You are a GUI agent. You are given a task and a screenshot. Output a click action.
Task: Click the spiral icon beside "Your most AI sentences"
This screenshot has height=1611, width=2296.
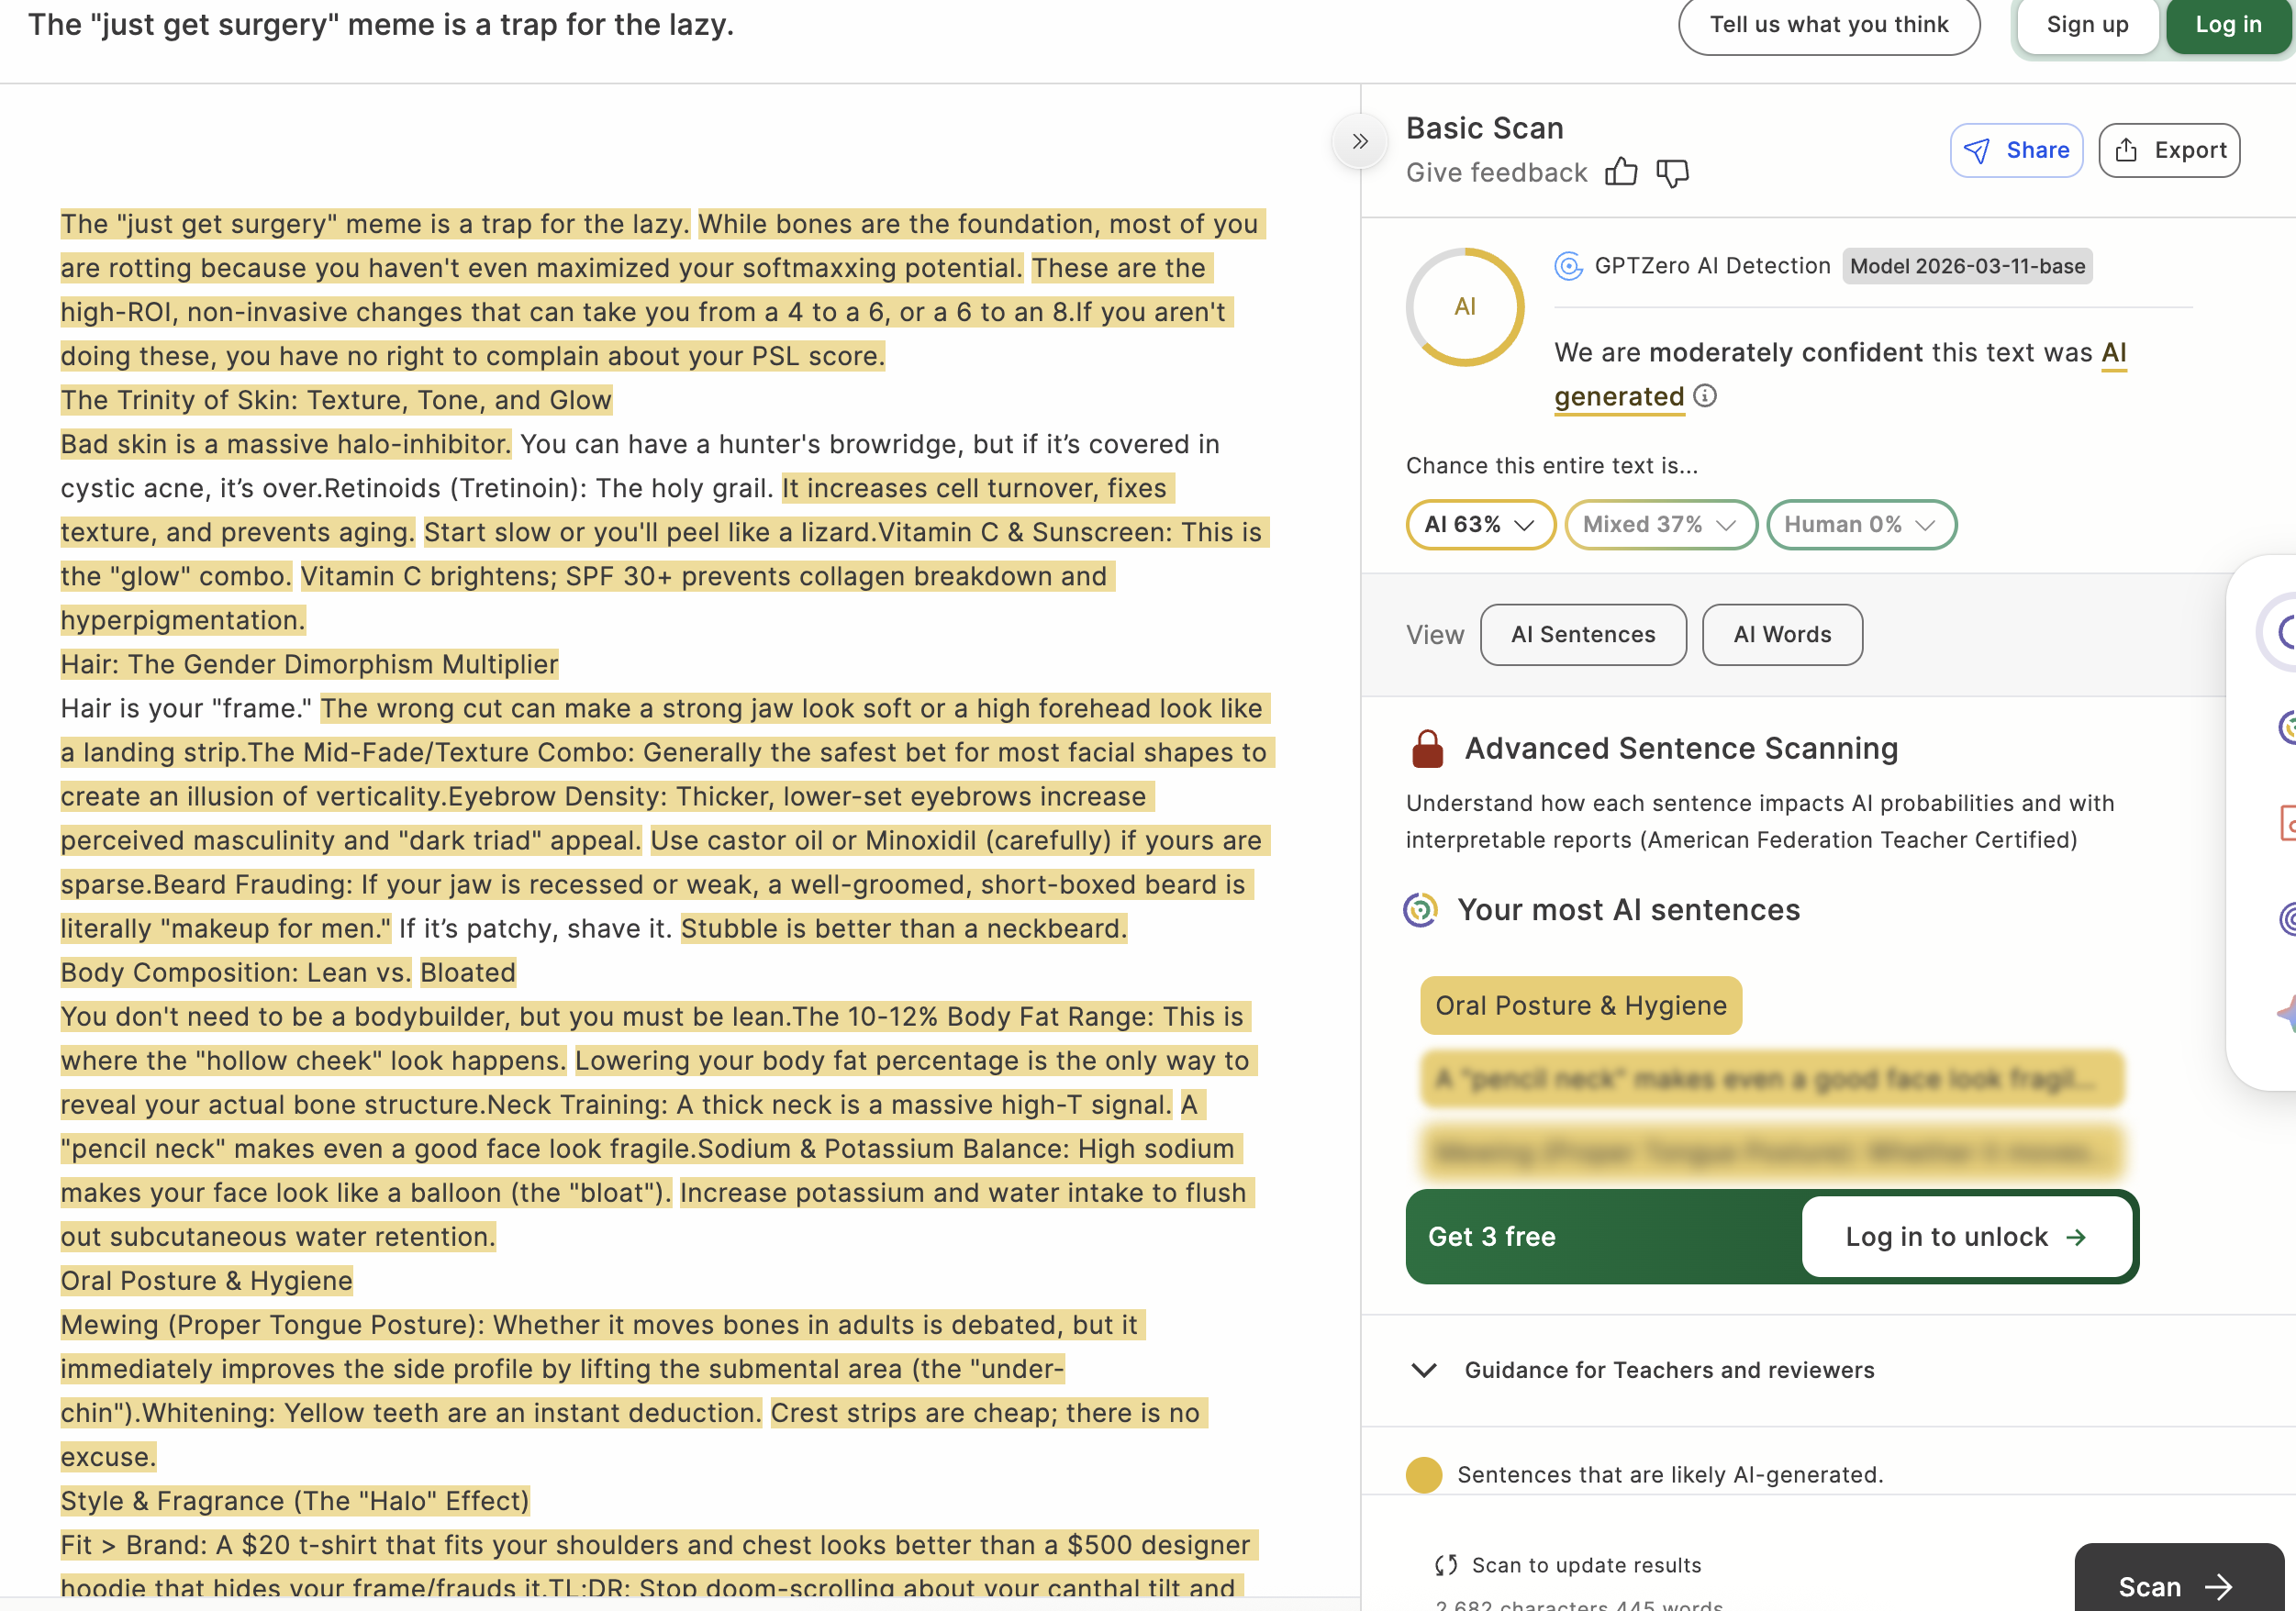(1421, 909)
